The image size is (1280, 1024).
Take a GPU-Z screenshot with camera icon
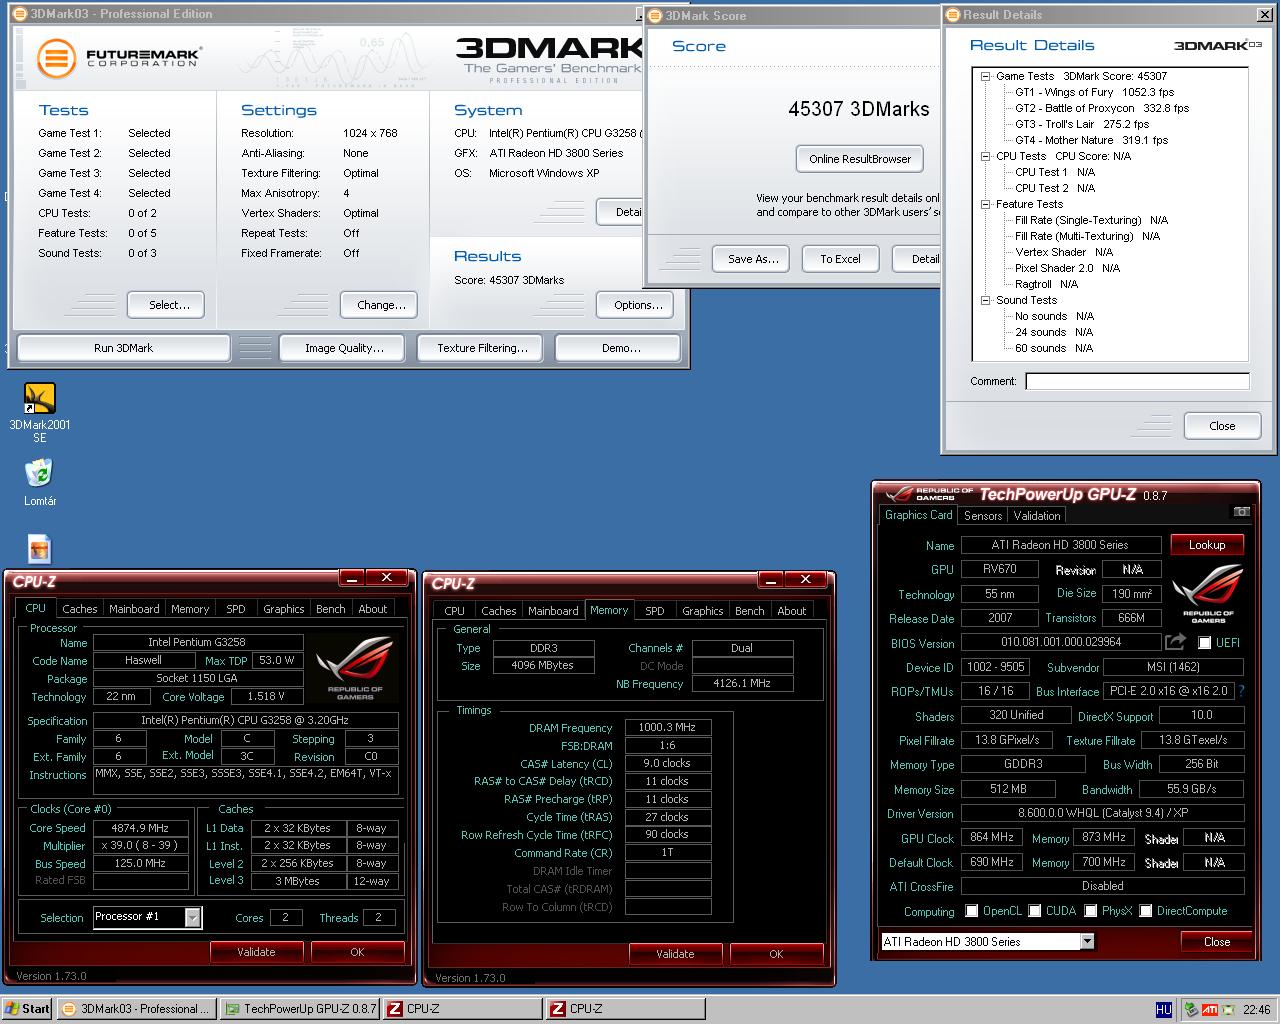coord(1241,511)
